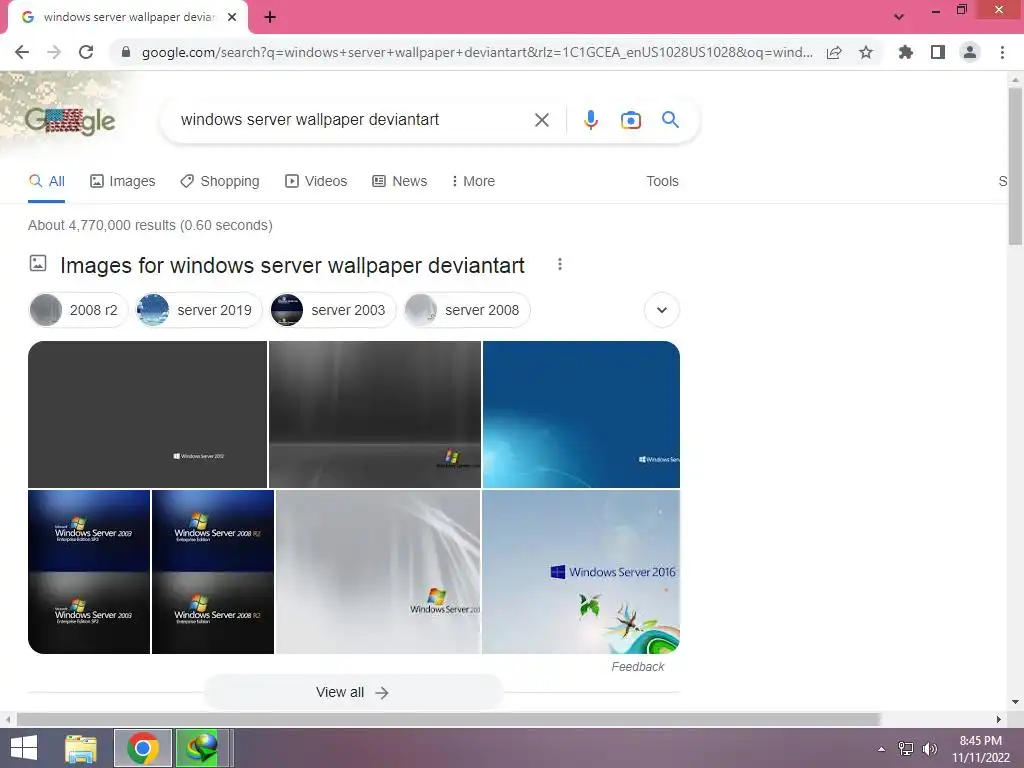
Task: Open Windows Server 2008 R2 Enterprise thumbnail
Action: click(x=213, y=571)
